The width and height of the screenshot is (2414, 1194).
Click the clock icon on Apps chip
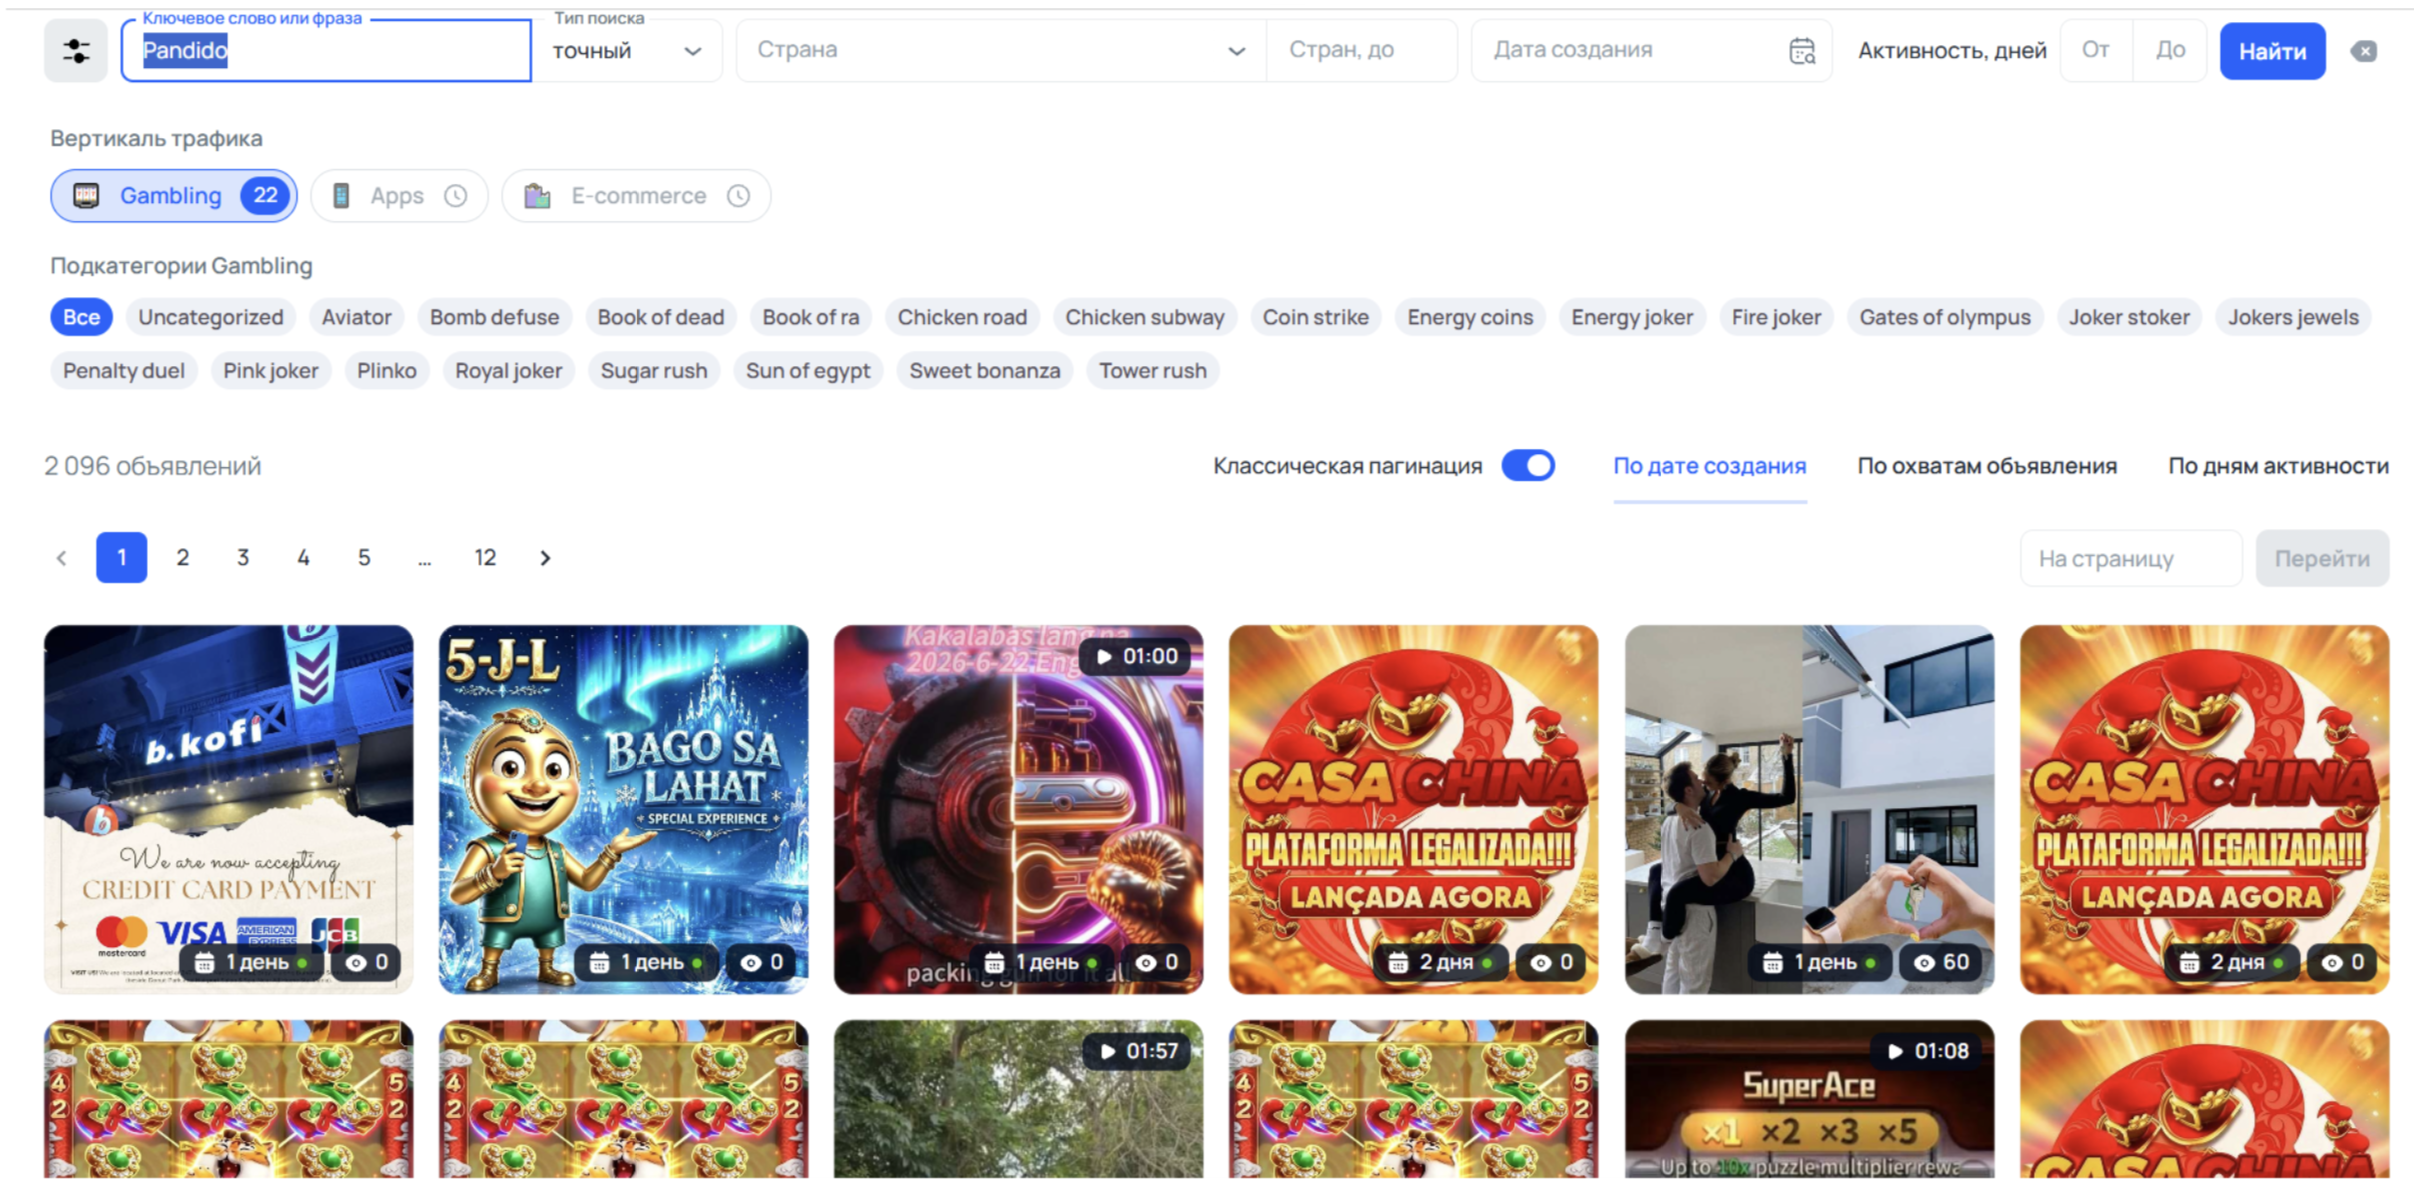point(456,196)
